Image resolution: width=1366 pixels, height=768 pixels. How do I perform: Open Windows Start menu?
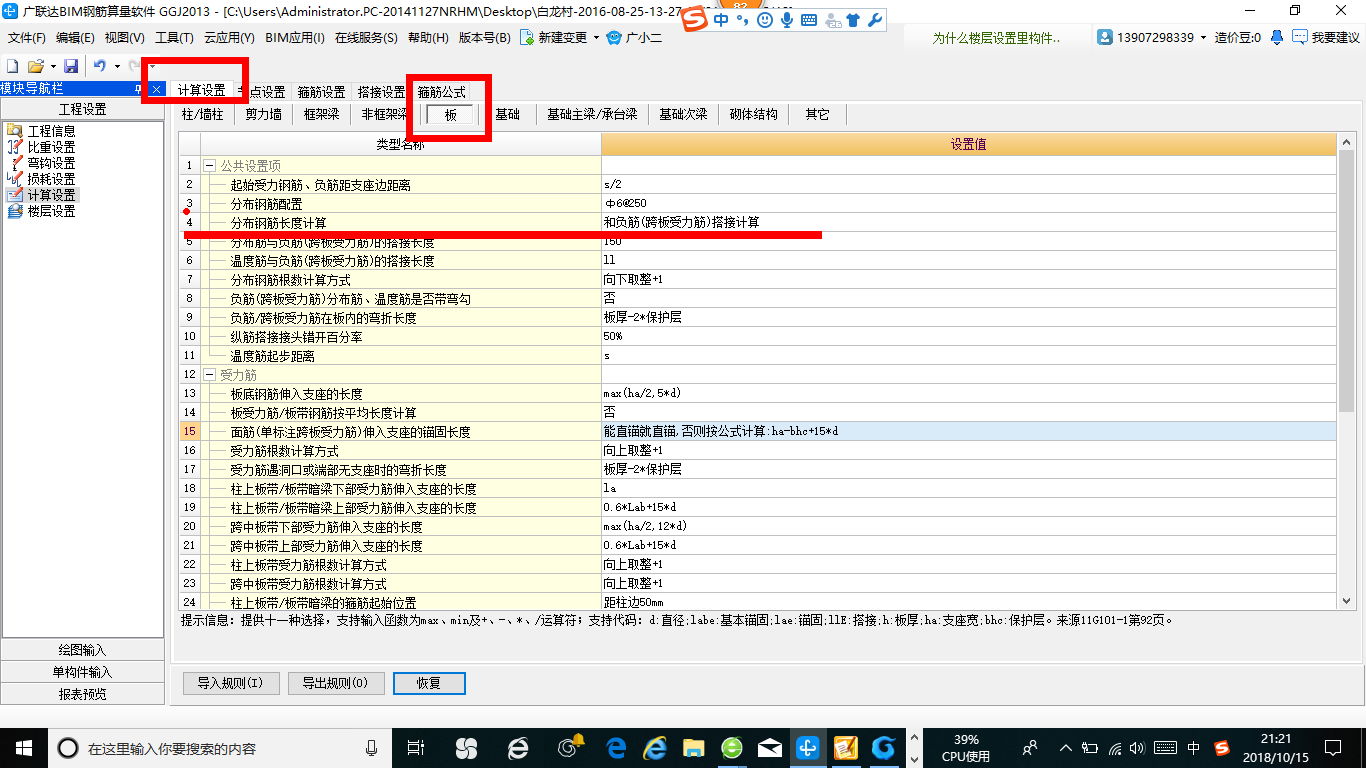(23, 747)
